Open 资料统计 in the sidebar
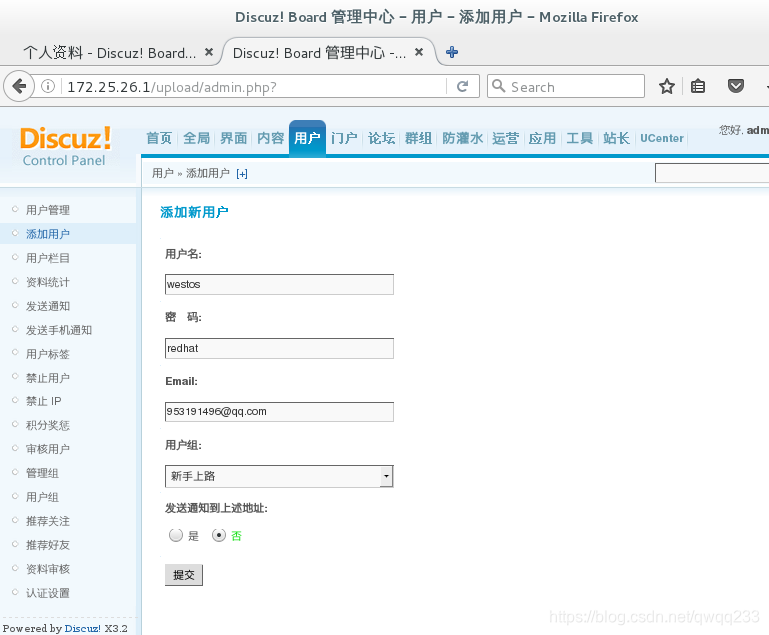The height and width of the screenshot is (635, 769). pos(48,282)
